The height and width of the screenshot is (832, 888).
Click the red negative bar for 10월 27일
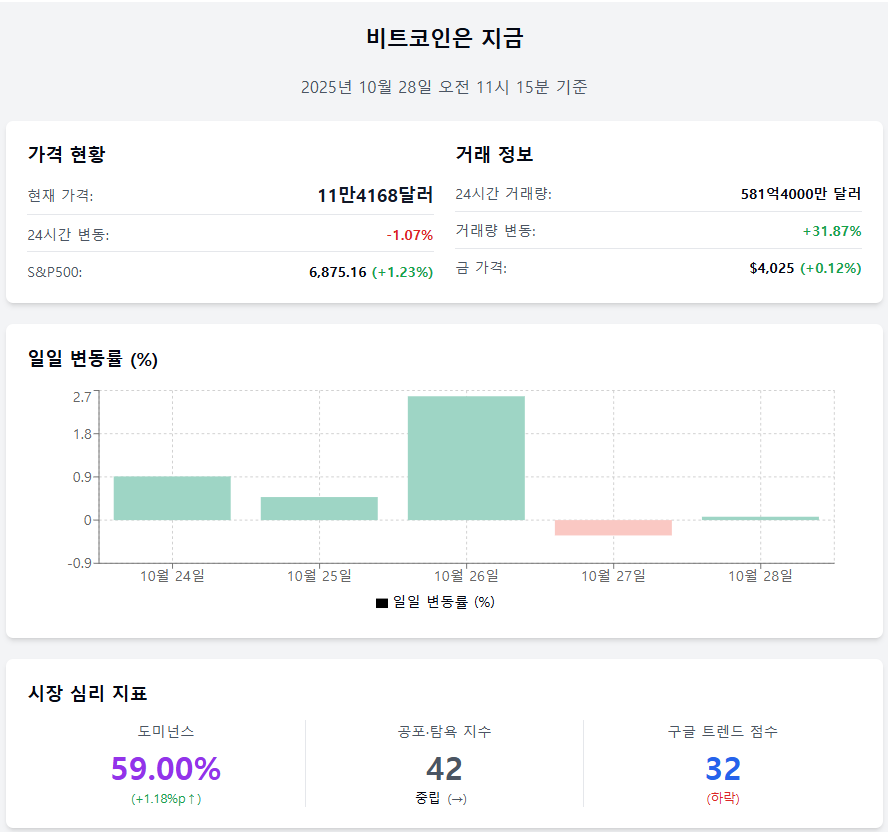click(613, 528)
